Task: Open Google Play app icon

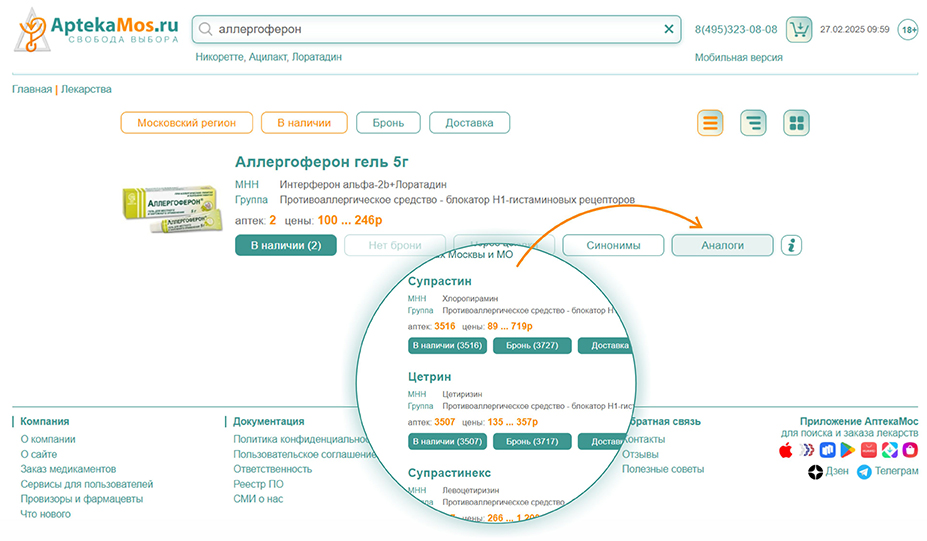Action: tap(847, 451)
